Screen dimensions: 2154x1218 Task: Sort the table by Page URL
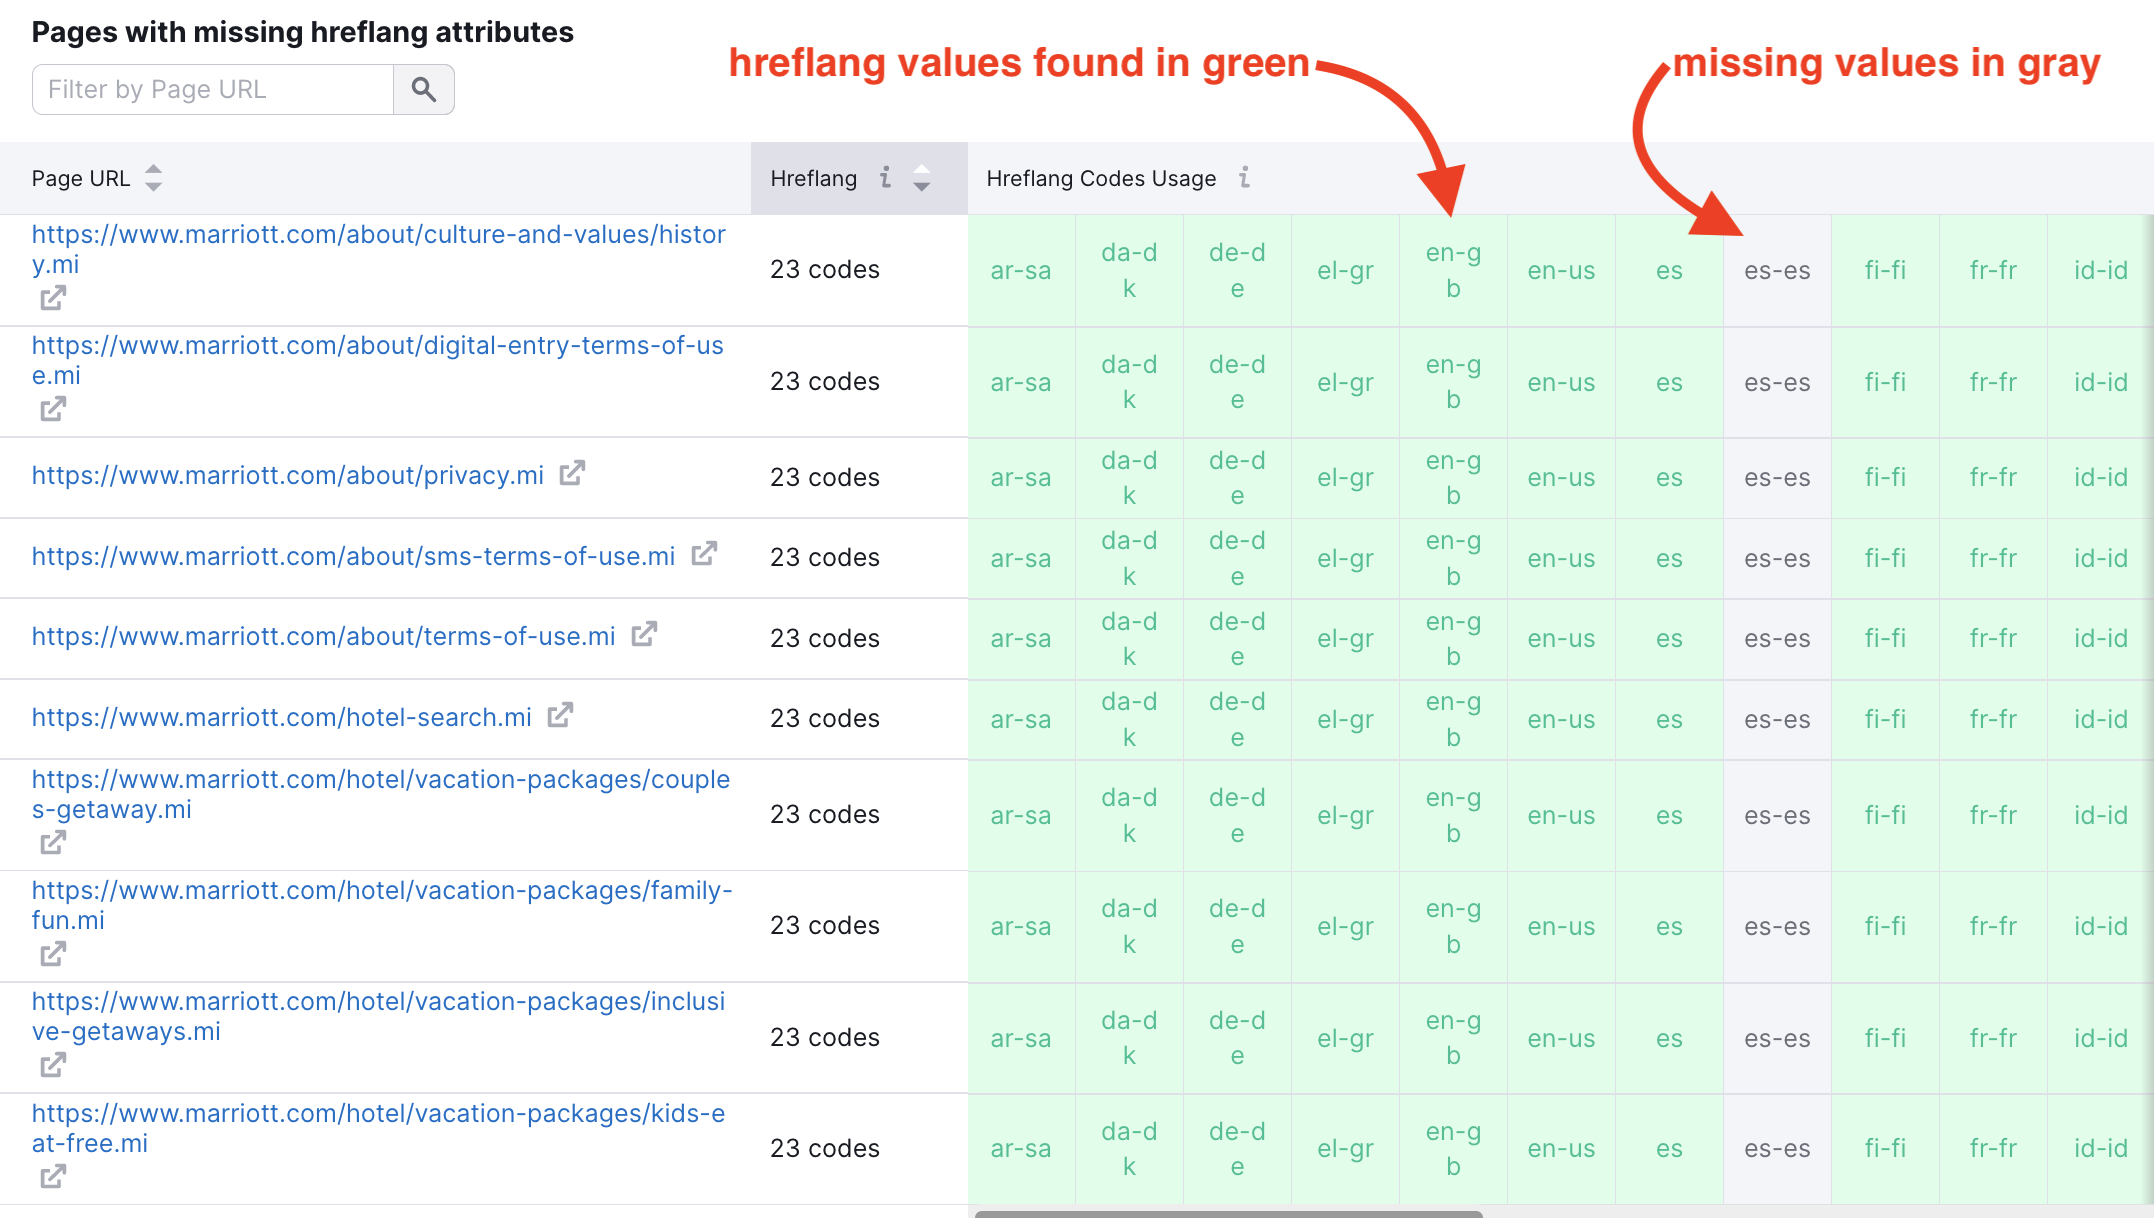click(154, 177)
